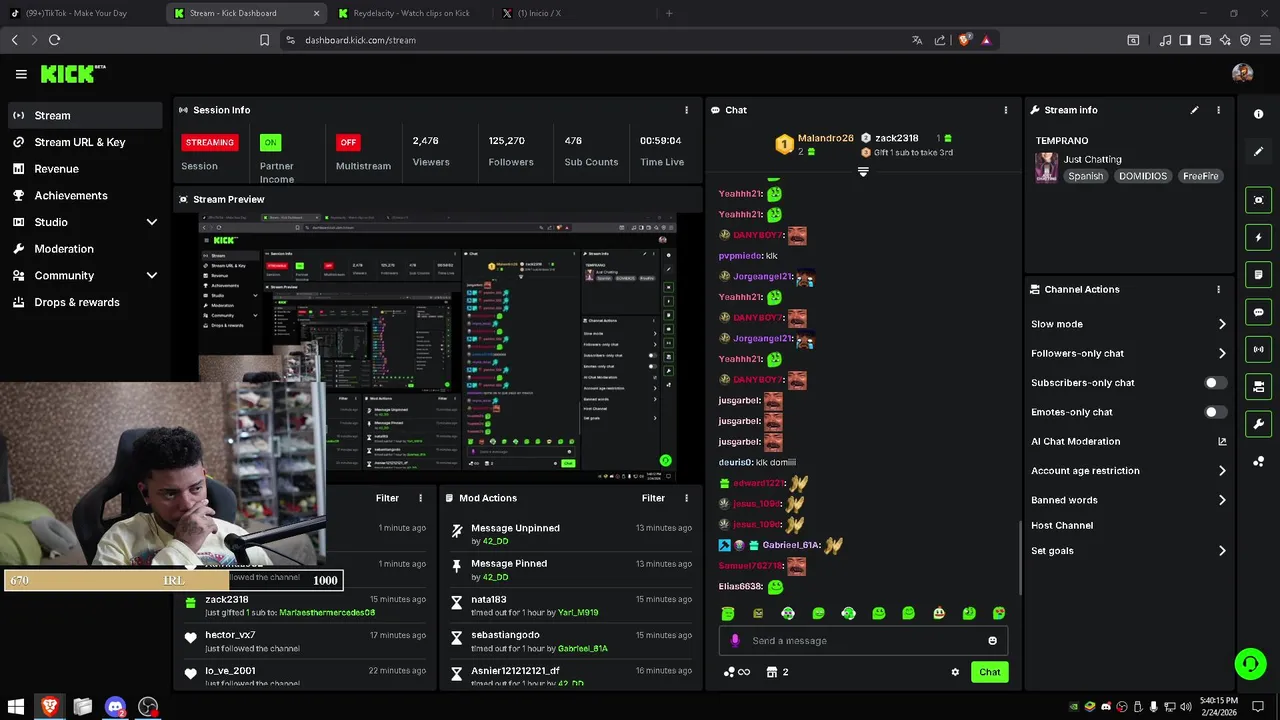Click the focus frame icon in right rail

click(x=1259, y=200)
